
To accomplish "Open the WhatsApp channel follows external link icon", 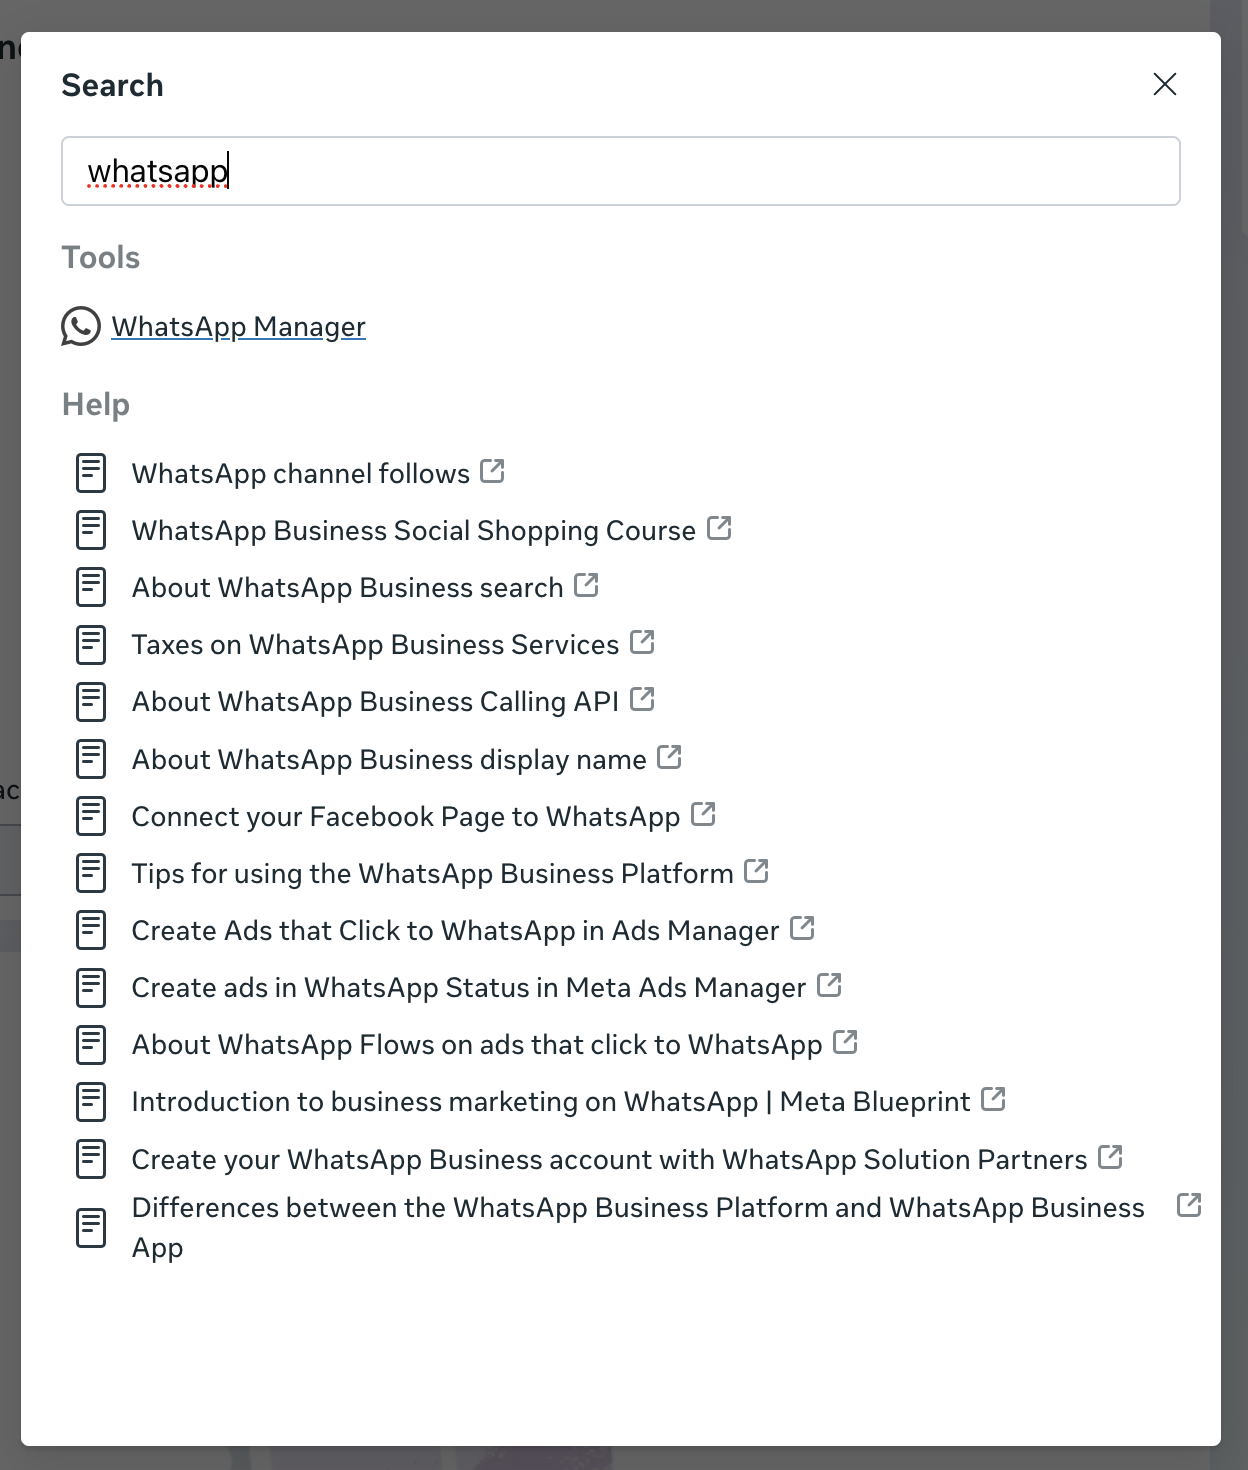I will coord(492,471).
